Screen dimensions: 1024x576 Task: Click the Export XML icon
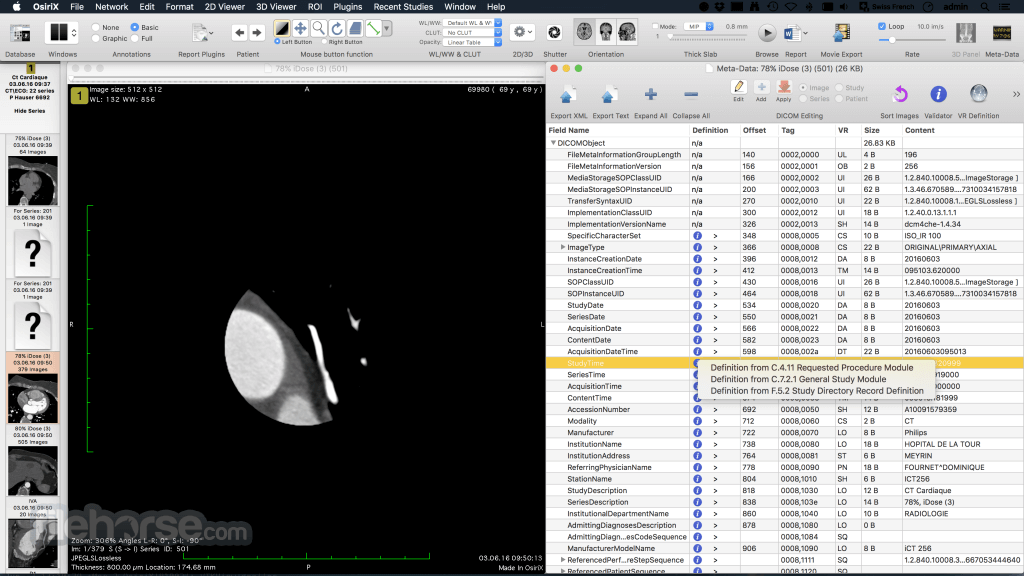(567, 95)
